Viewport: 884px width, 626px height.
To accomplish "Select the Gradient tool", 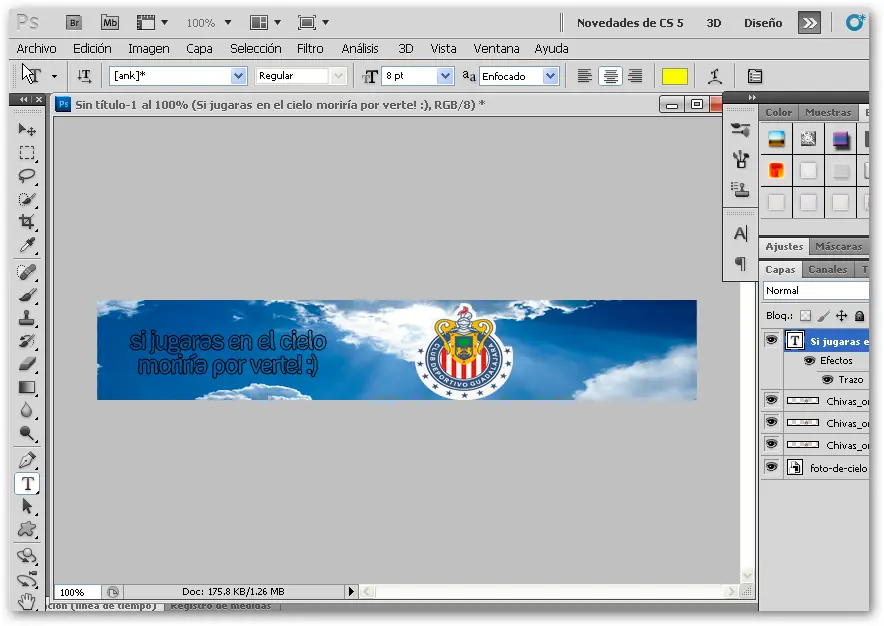I will pos(26,387).
